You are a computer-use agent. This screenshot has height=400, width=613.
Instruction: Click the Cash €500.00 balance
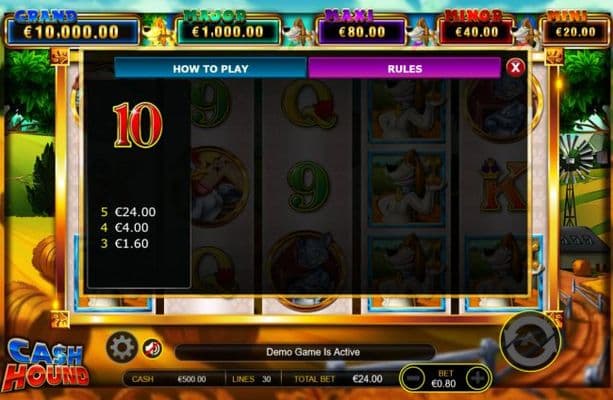pyautogui.click(x=169, y=379)
